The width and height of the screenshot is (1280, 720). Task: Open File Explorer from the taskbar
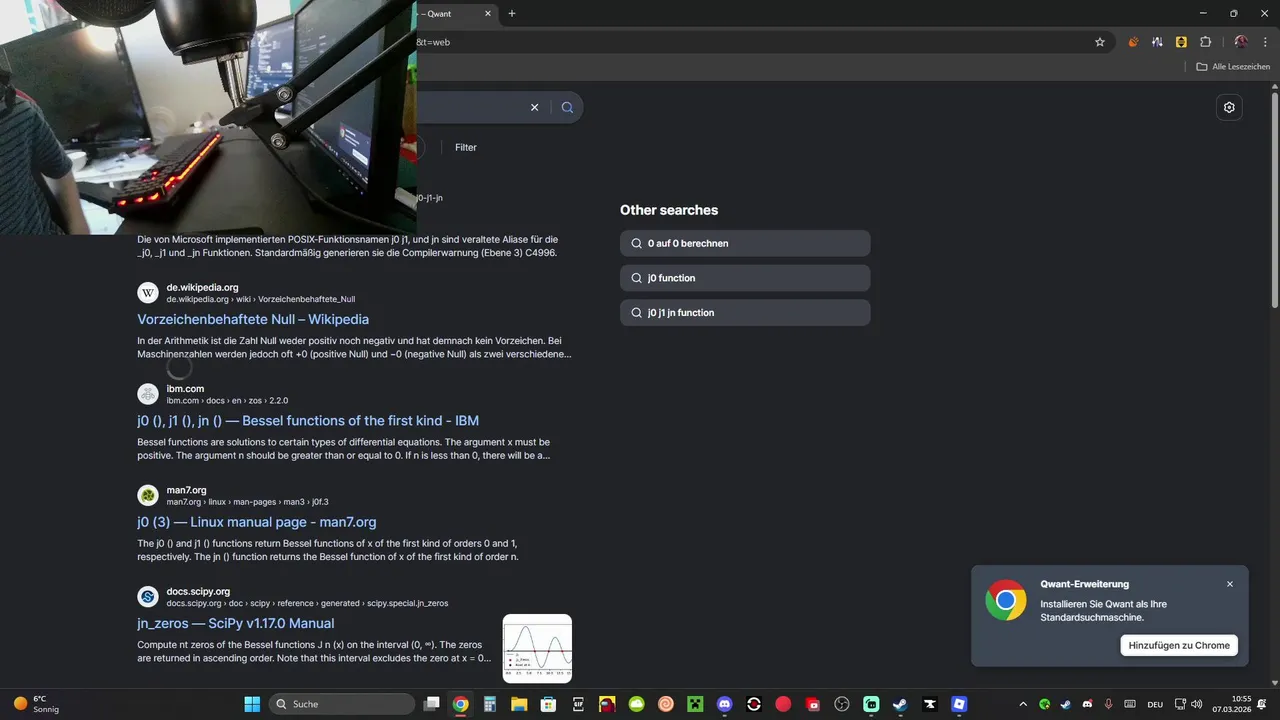(519, 704)
